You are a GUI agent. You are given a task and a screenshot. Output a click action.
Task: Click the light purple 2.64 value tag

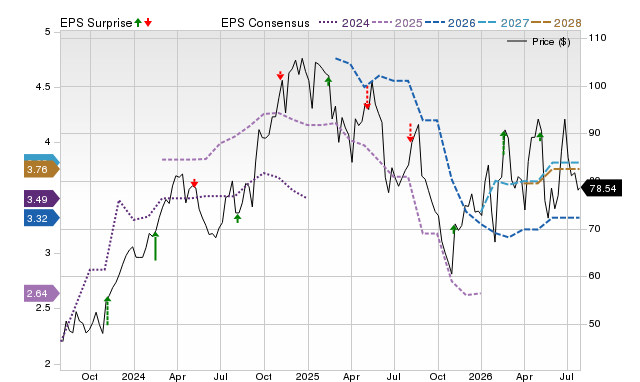click(42, 293)
